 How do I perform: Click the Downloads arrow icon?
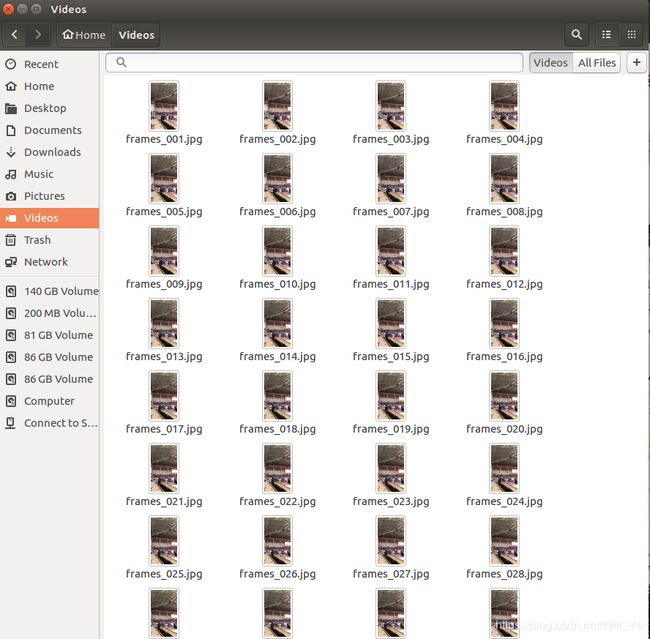[11, 152]
